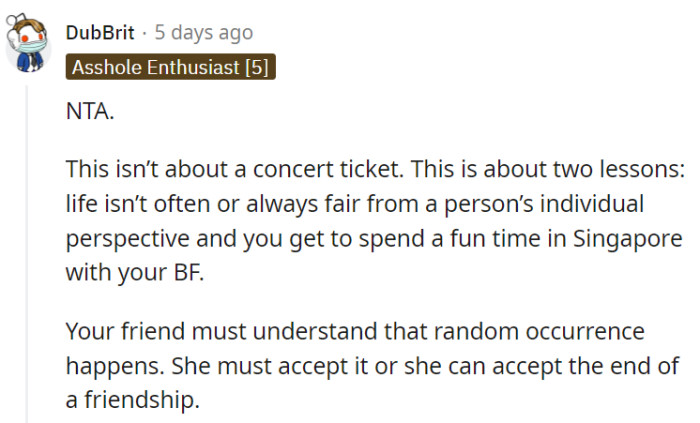The image size is (700, 423).
Task: Click DubBrit's snoo avatar icon
Action: (28, 45)
